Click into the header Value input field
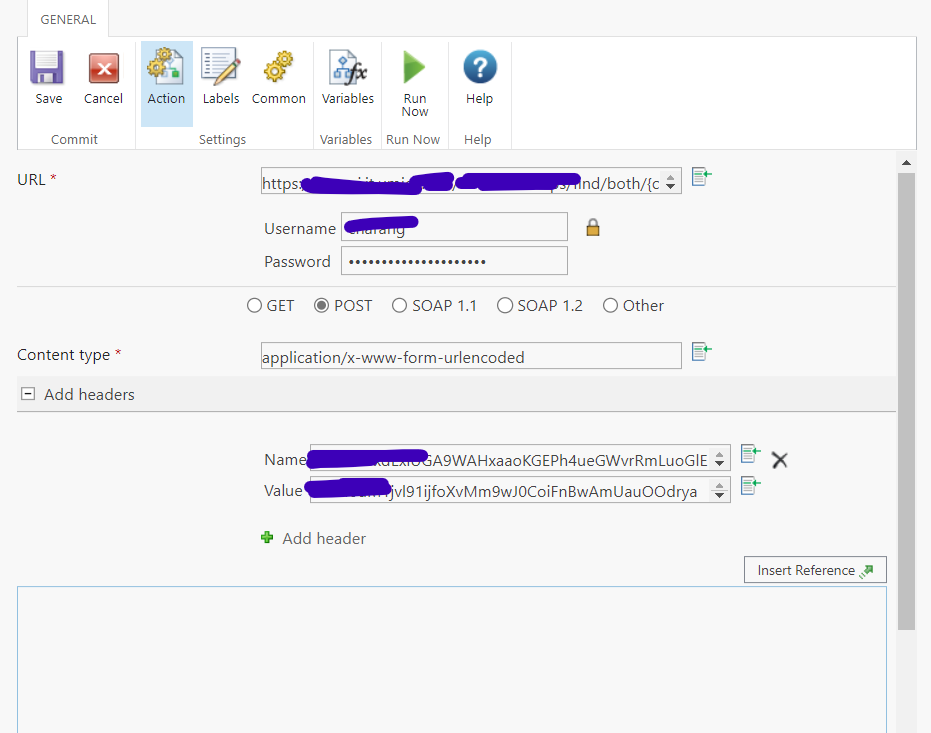This screenshot has height=733, width=931. [520, 490]
